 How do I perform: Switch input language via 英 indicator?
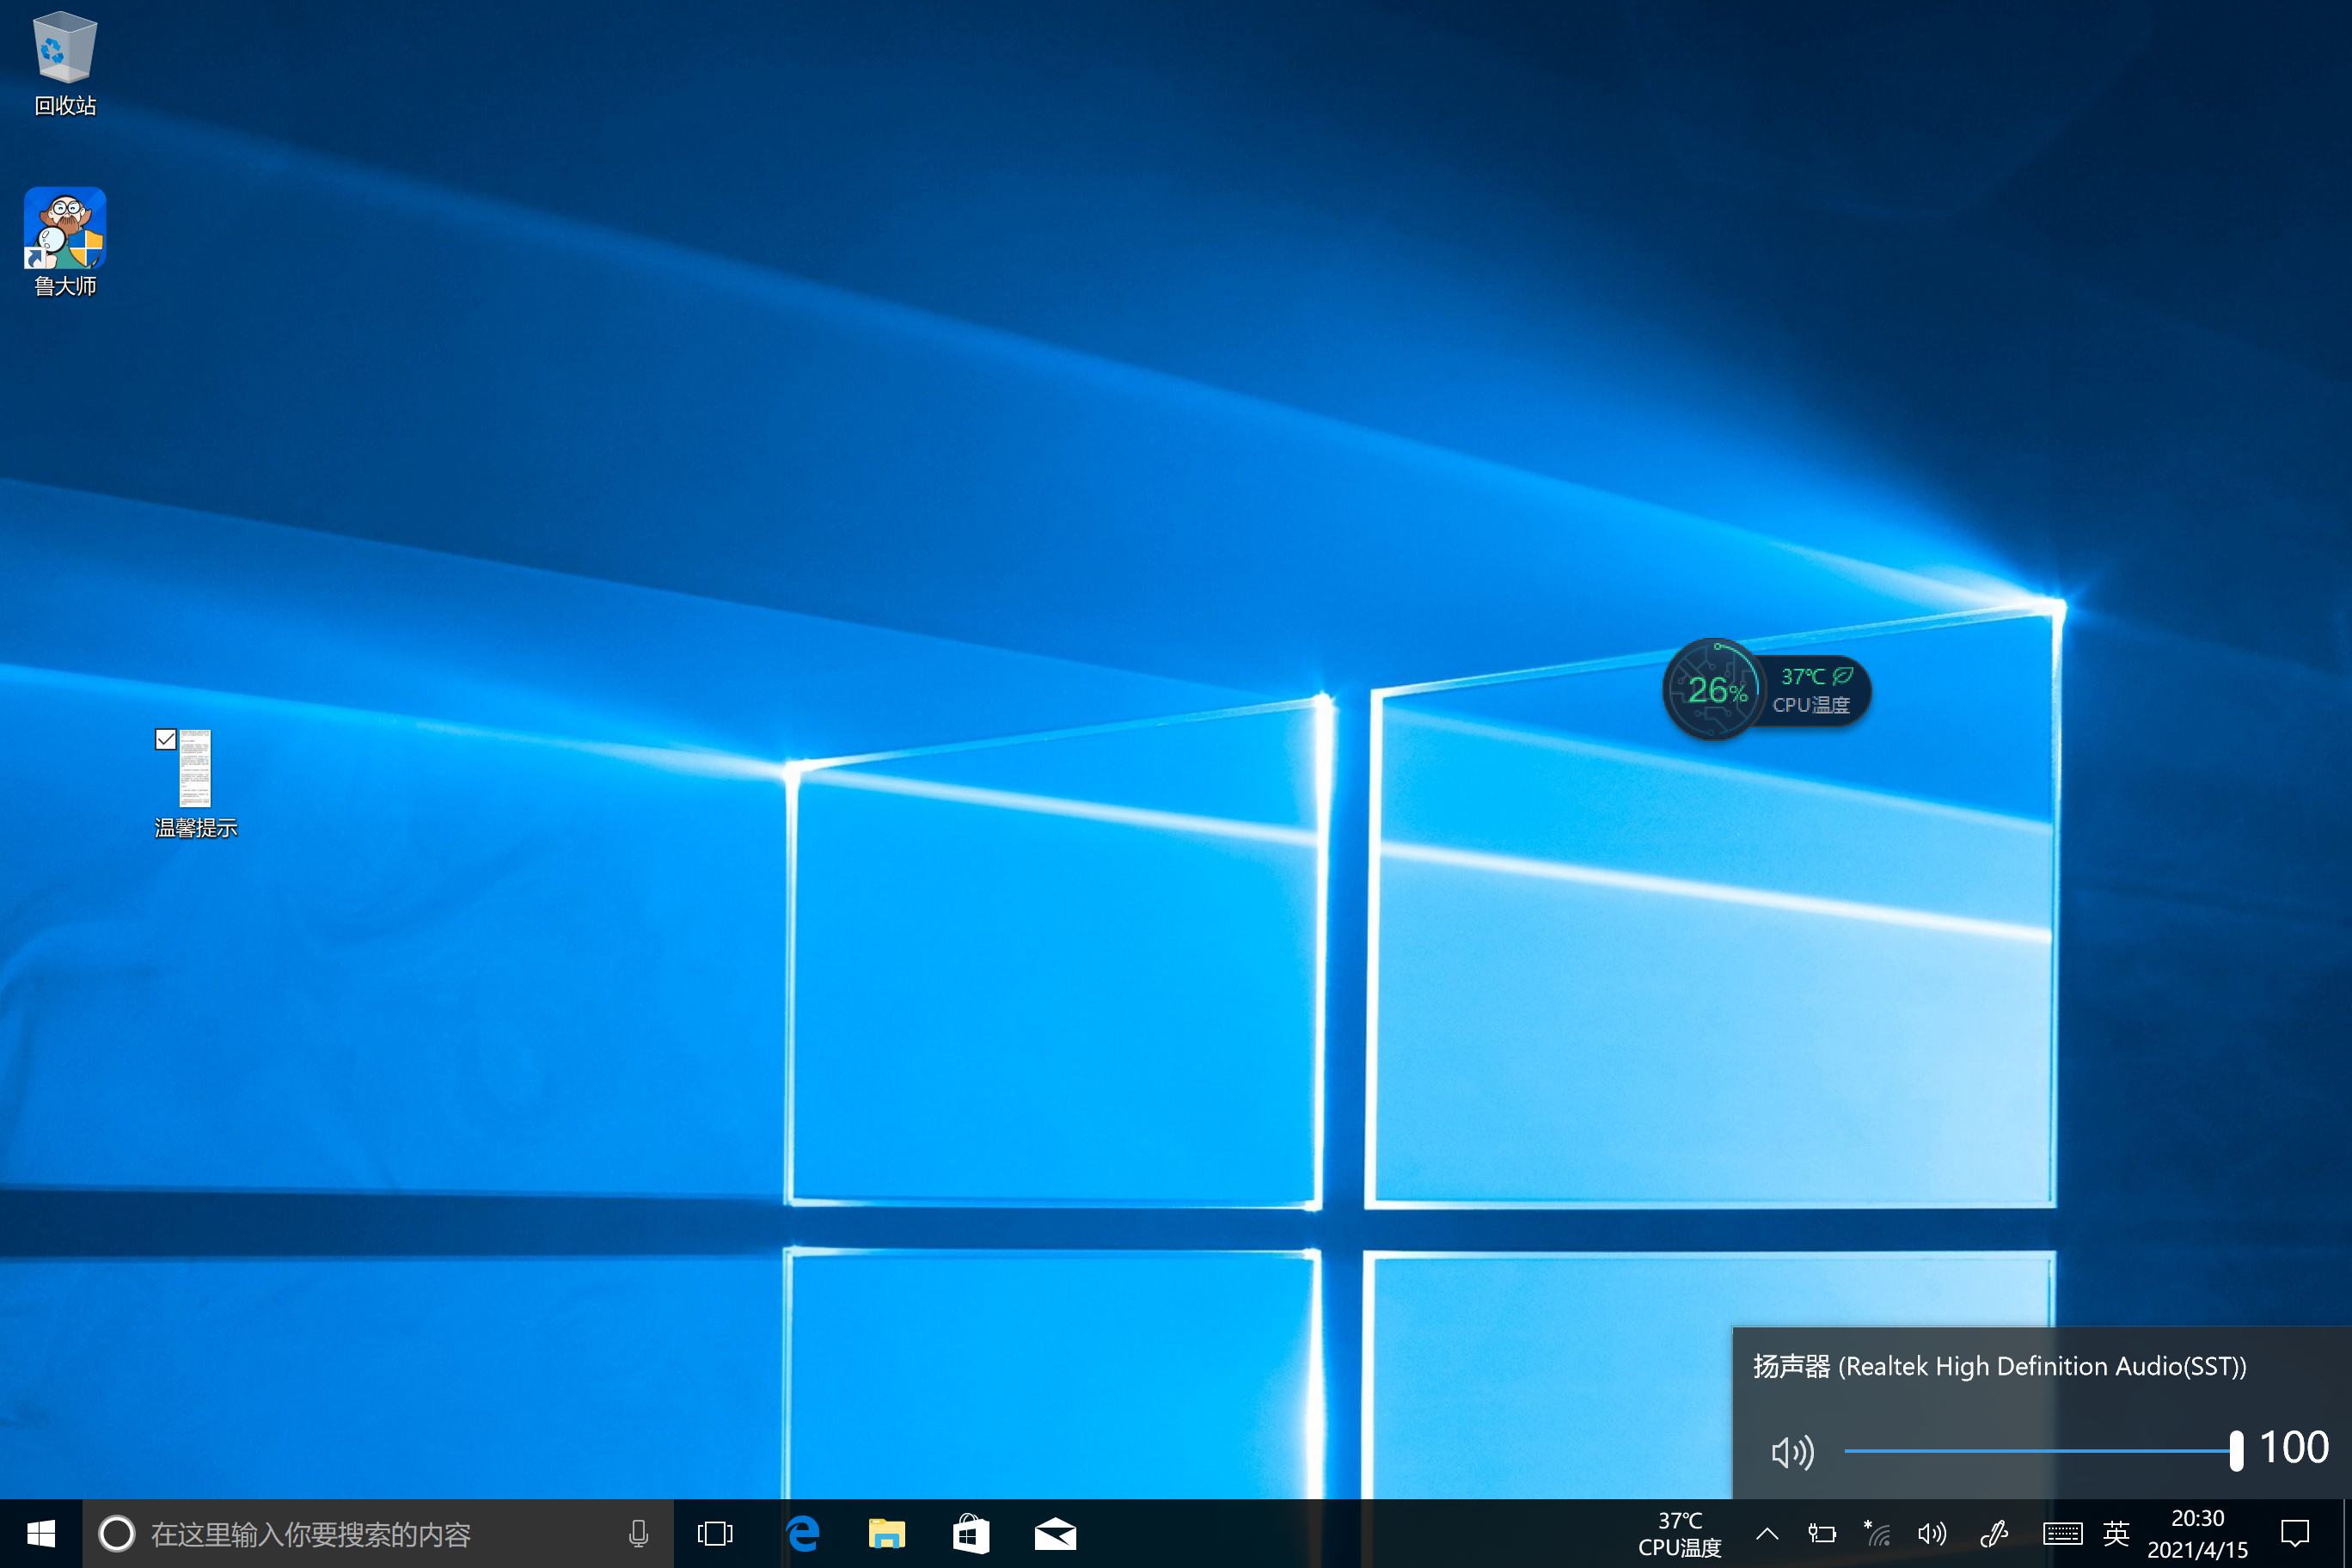point(2116,1534)
